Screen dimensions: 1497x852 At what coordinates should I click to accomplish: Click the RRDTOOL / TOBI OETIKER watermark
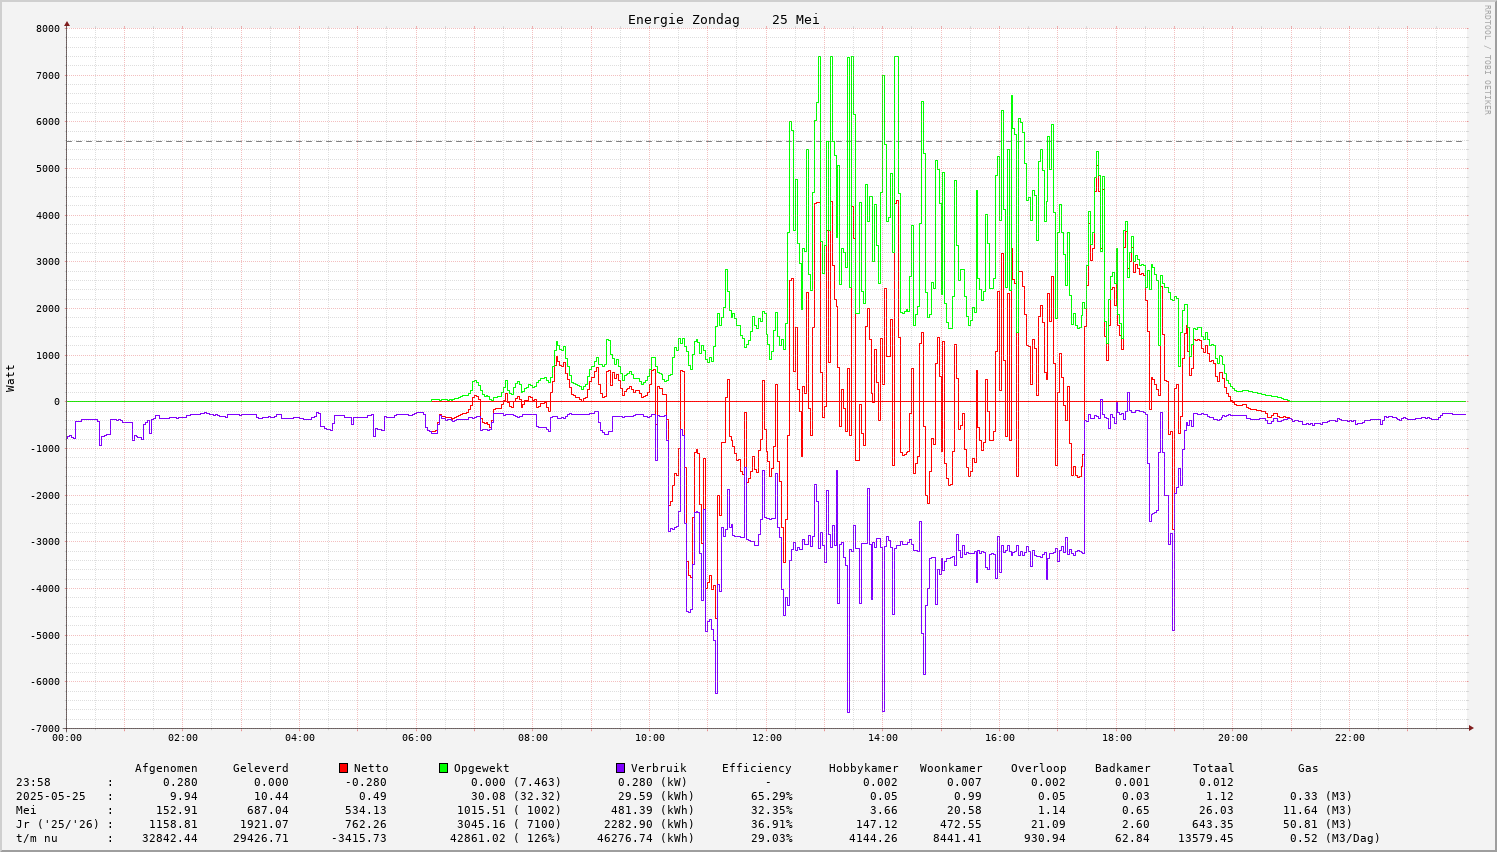pyautogui.click(x=1487, y=59)
